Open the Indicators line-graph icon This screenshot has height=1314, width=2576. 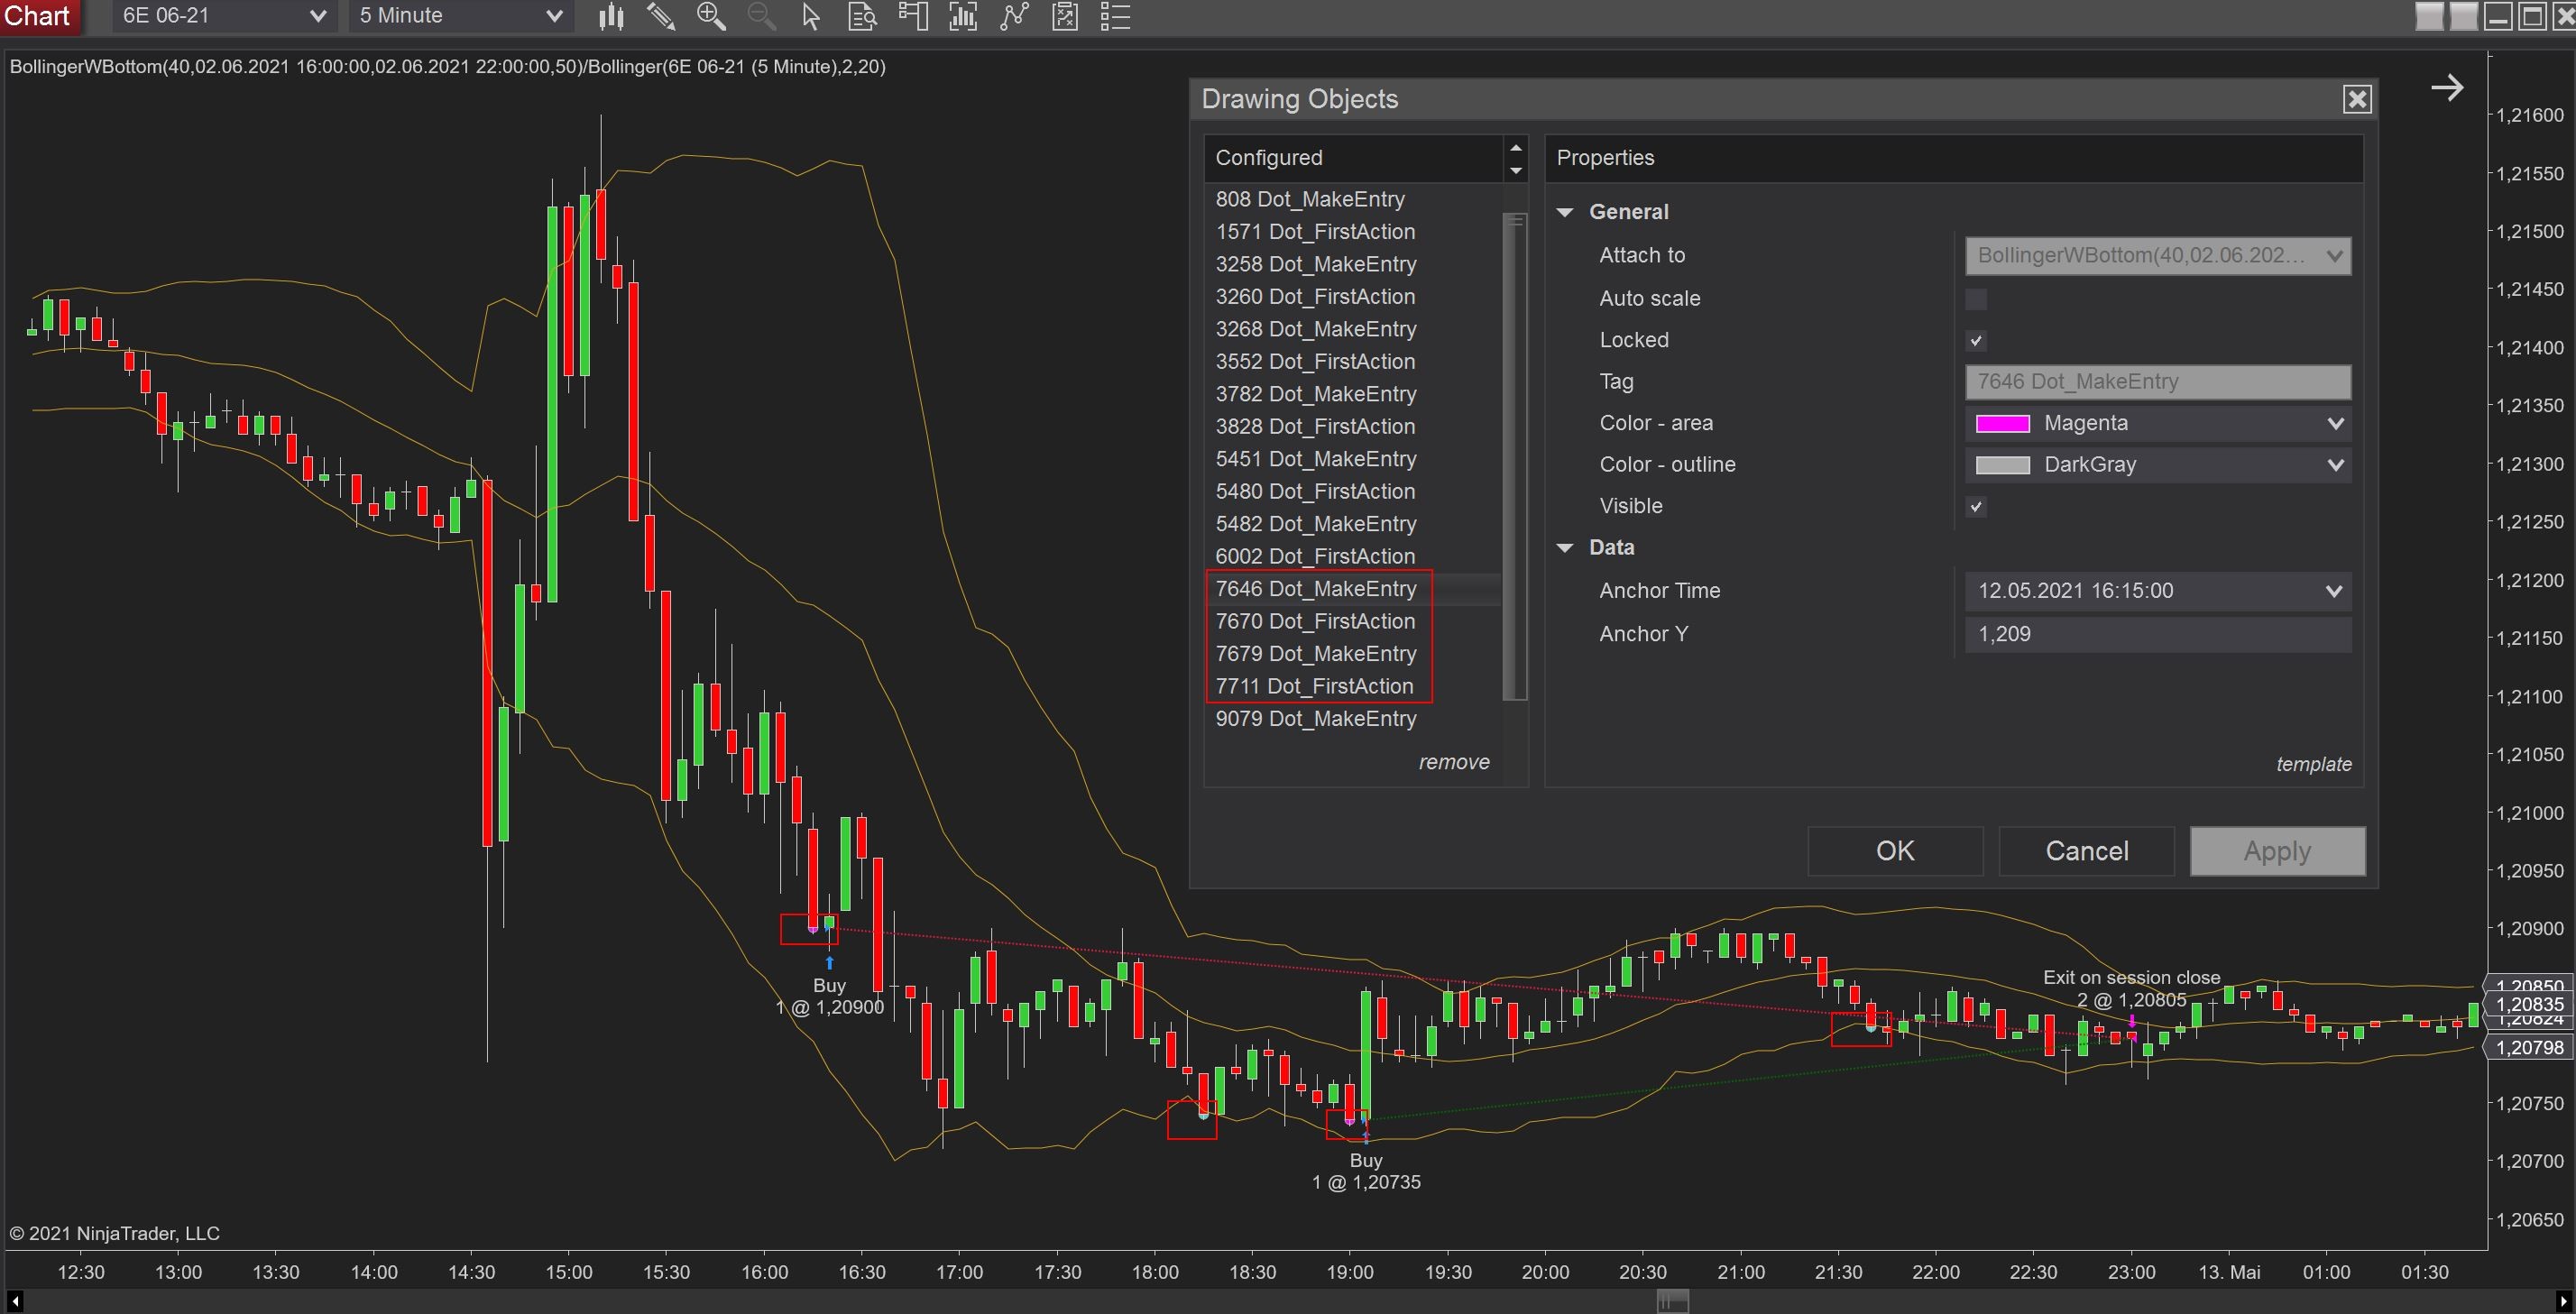pyautogui.click(x=1014, y=16)
